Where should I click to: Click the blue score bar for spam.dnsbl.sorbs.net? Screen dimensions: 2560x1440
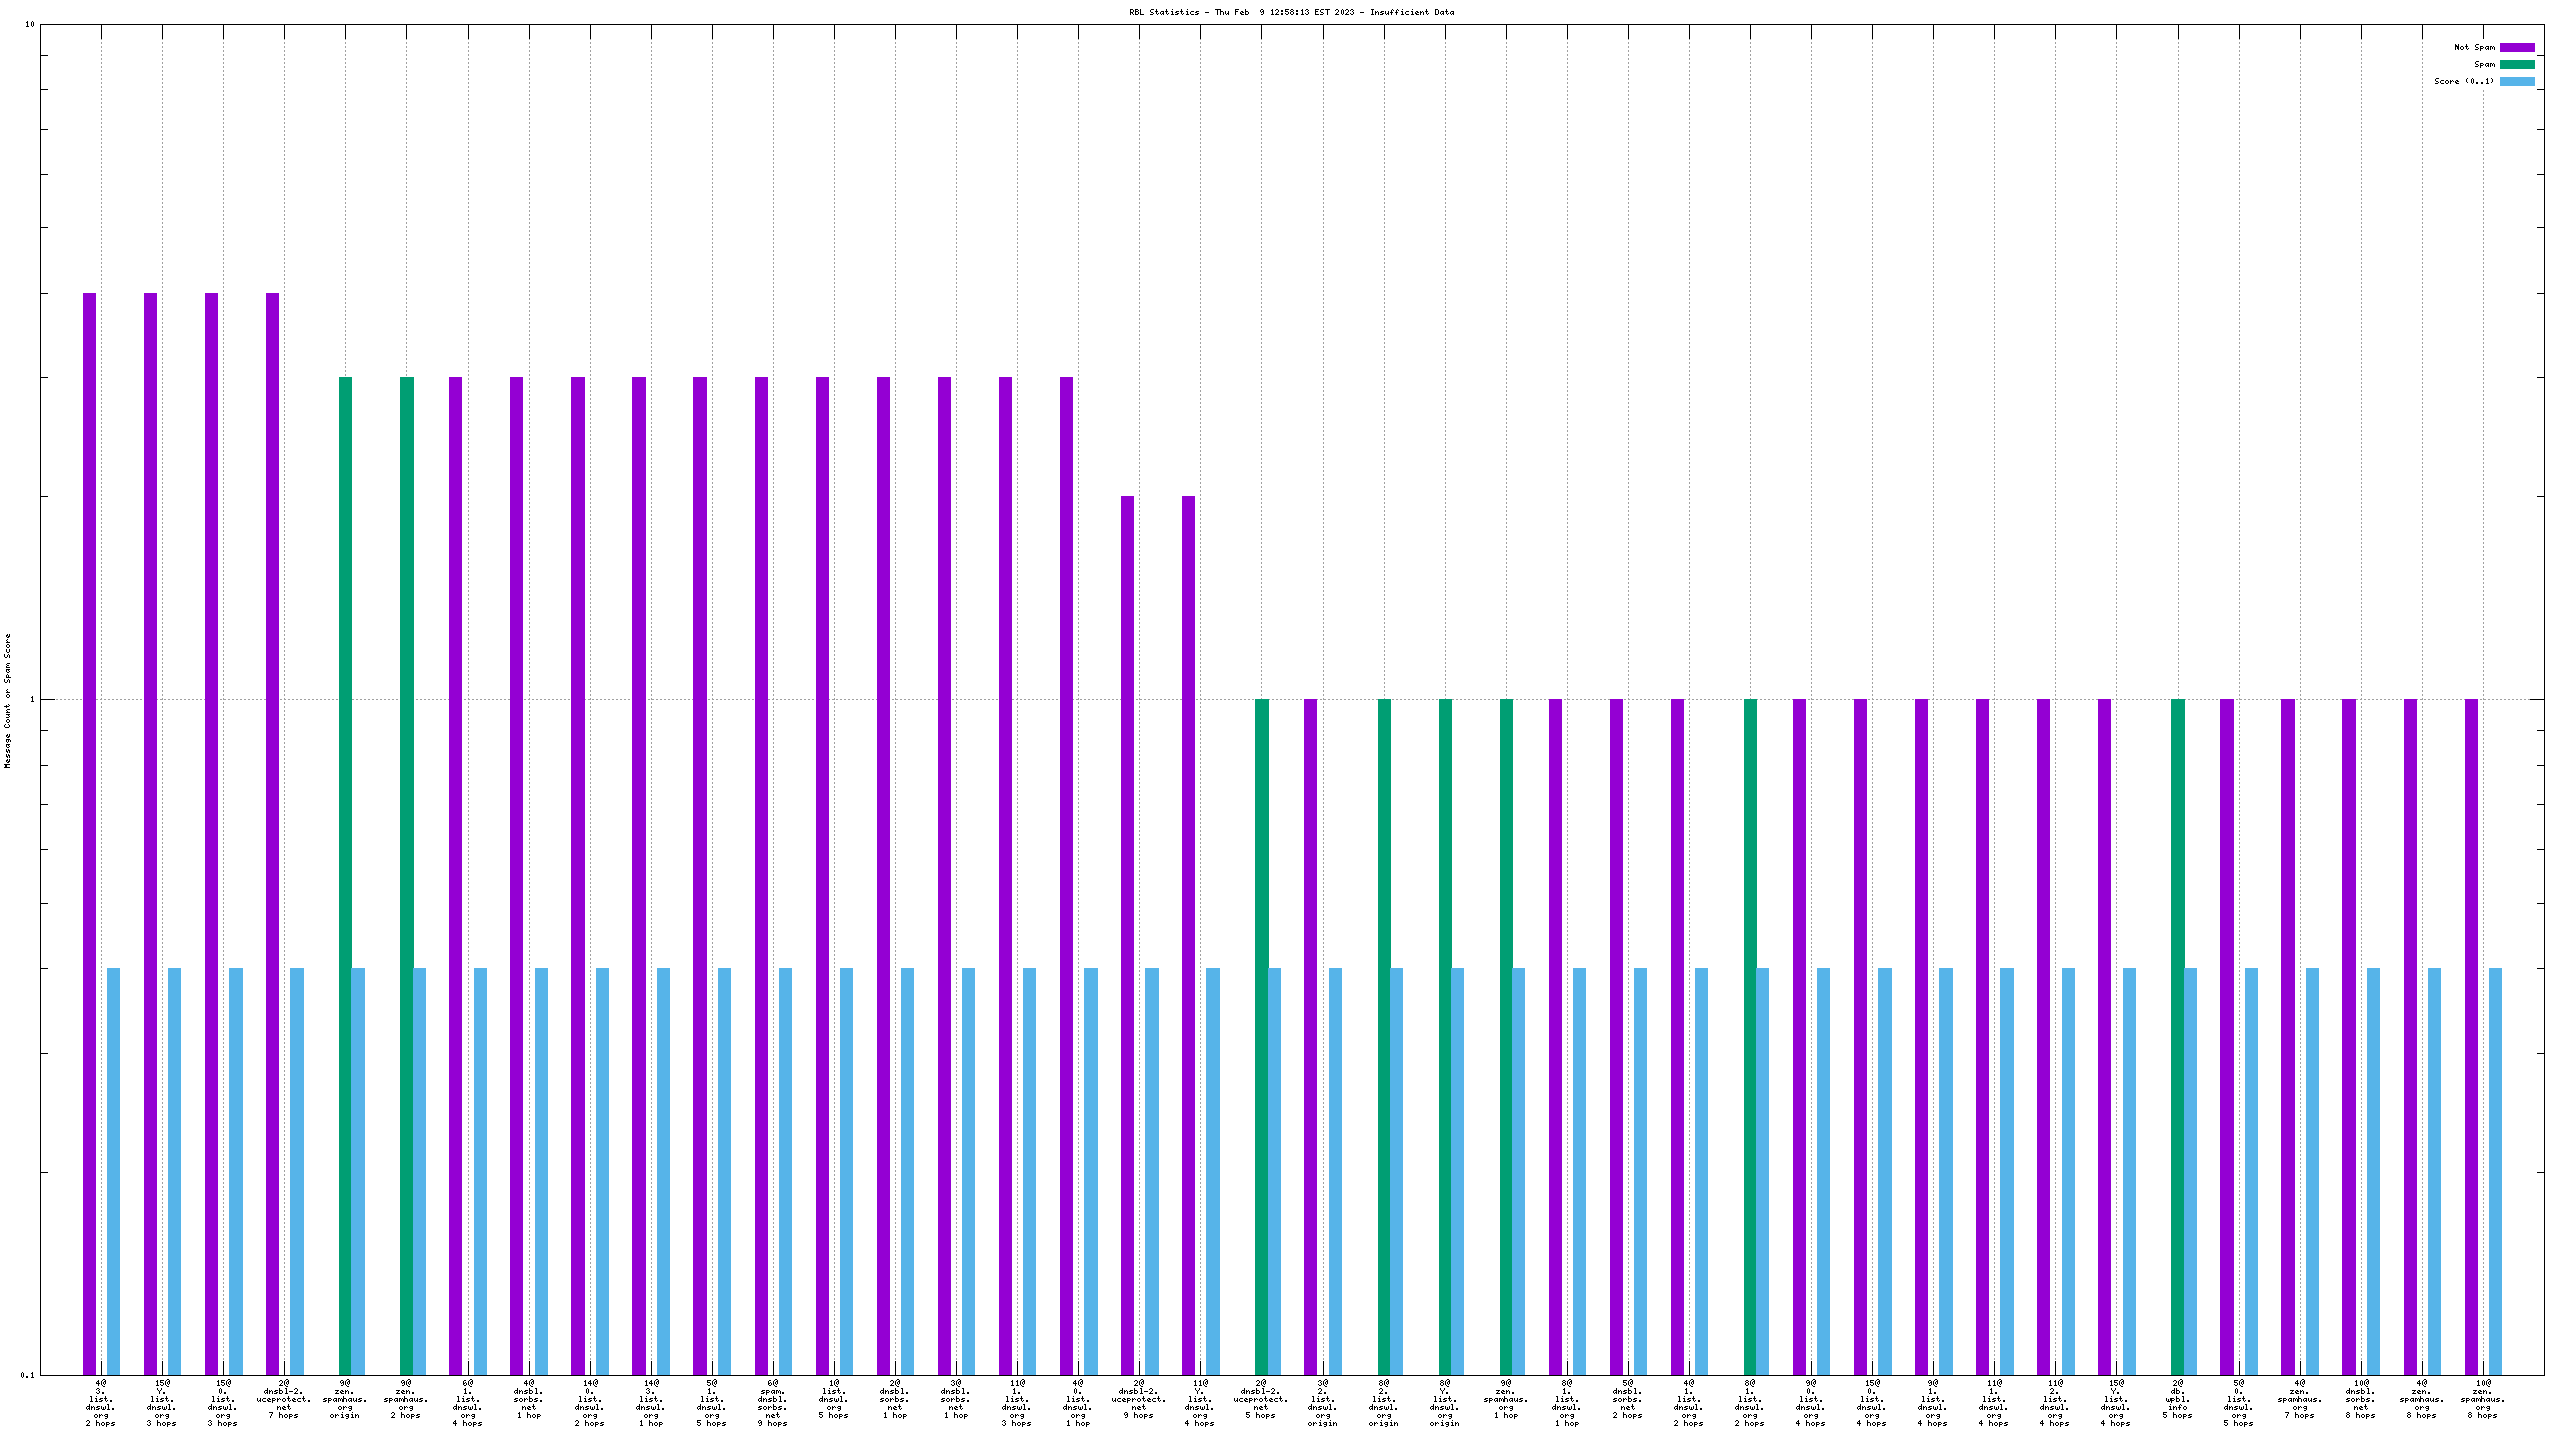coord(785,1170)
